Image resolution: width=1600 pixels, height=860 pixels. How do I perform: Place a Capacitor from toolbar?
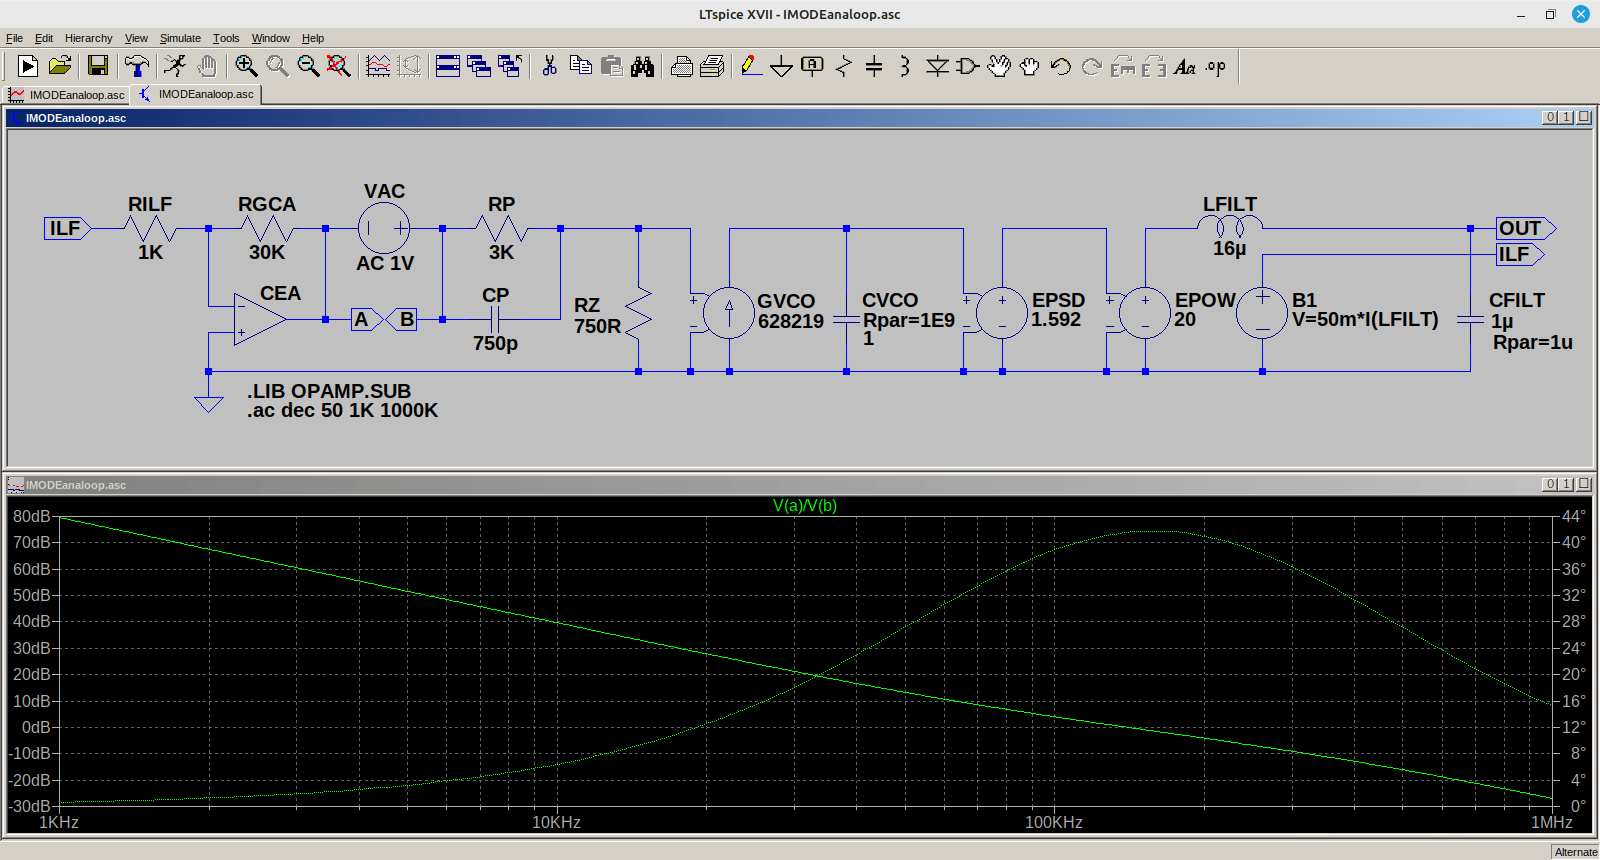874,66
